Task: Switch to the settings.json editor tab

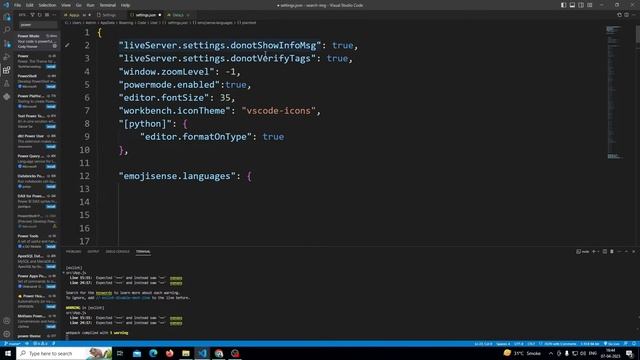Action: tap(145, 15)
